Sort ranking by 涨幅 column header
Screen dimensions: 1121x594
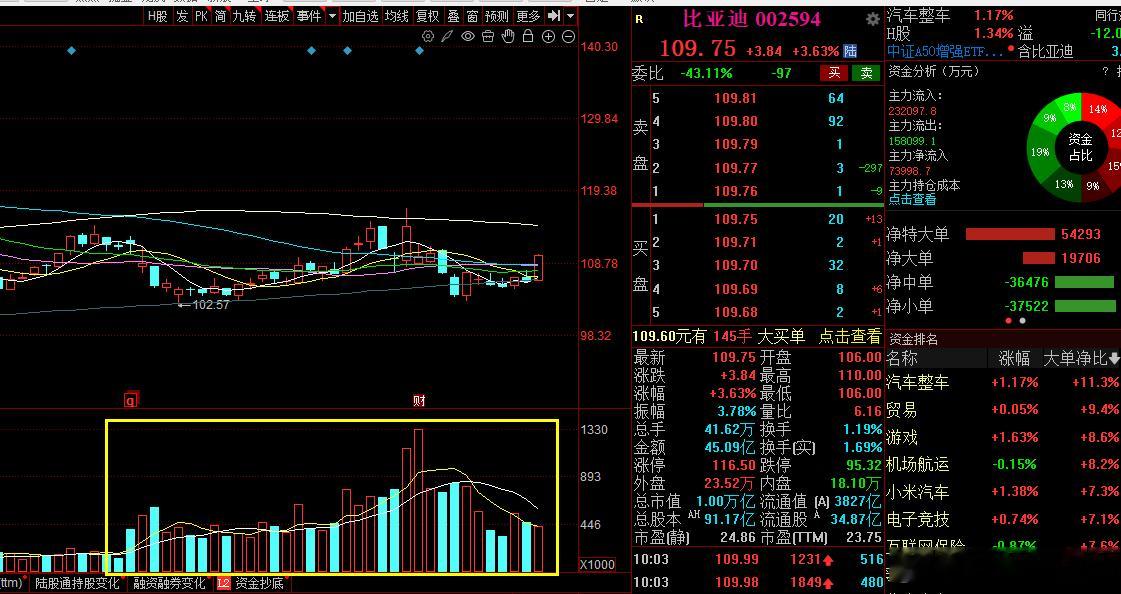pos(1014,358)
